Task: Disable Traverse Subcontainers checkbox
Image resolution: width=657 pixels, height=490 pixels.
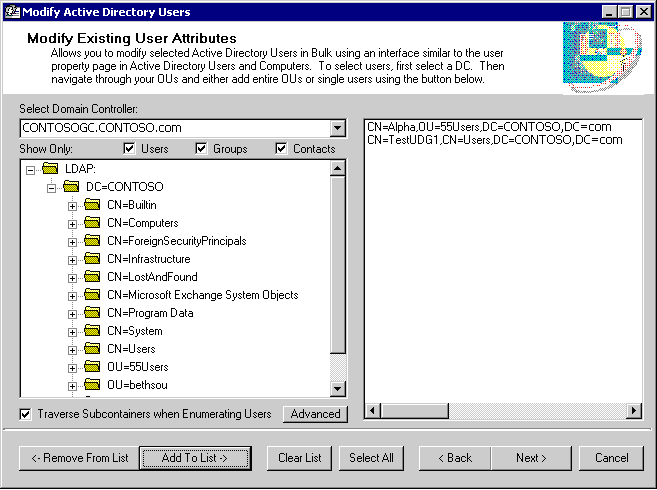Action: pyautogui.click(x=26, y=414)
